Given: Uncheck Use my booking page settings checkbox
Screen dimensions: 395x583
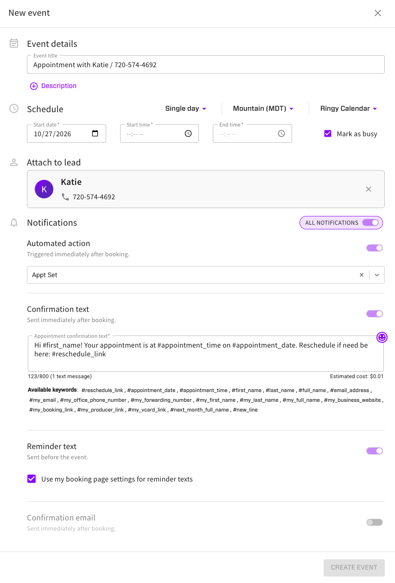Looking at the screenshot, I should [x=32, y=479].
